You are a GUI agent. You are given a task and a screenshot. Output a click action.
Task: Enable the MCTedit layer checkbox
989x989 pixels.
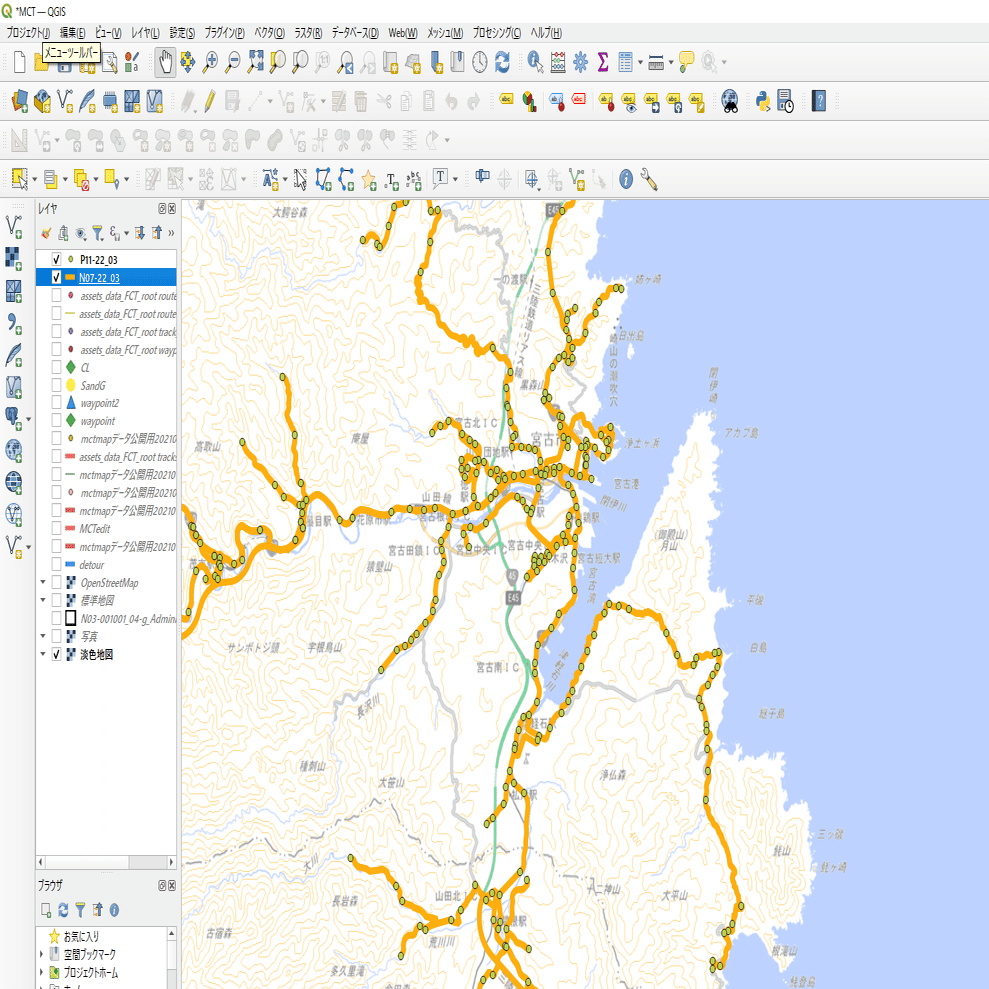coord(56,528)
